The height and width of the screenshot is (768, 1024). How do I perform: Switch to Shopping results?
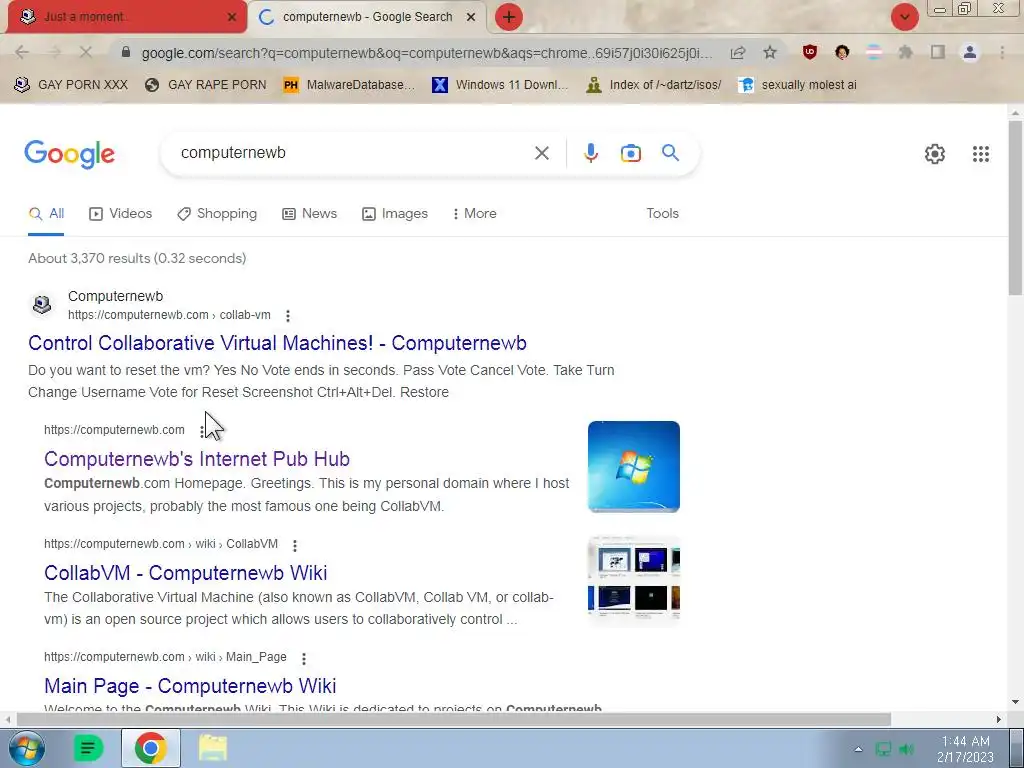click(x=217, y=214)
